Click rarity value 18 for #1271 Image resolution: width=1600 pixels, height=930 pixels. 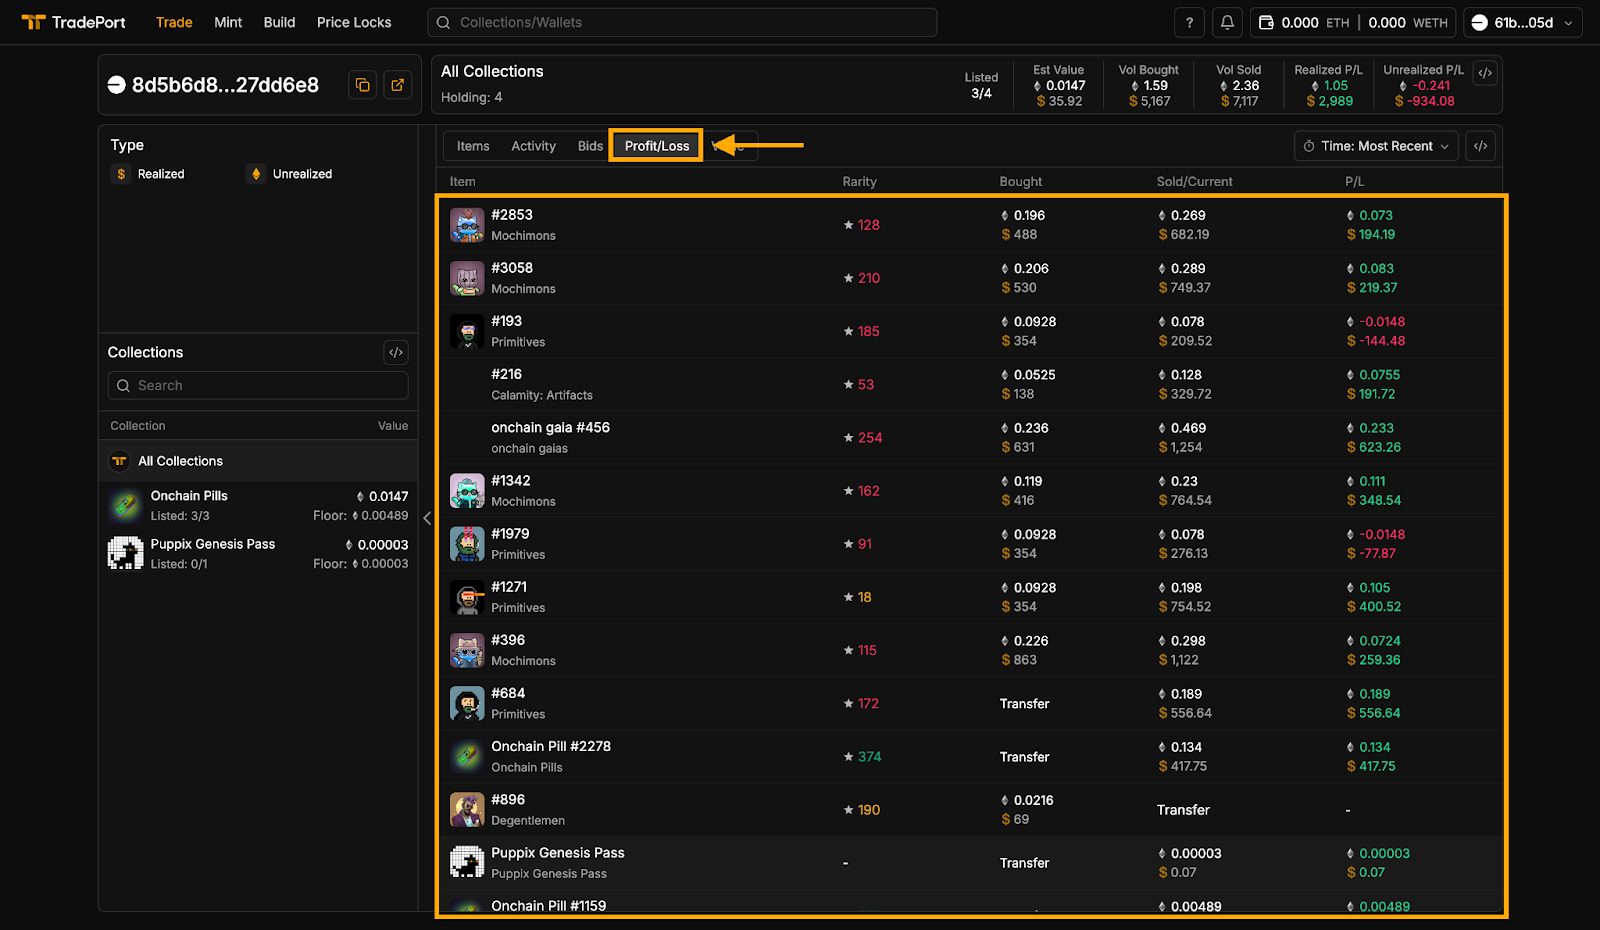point(864,597)
